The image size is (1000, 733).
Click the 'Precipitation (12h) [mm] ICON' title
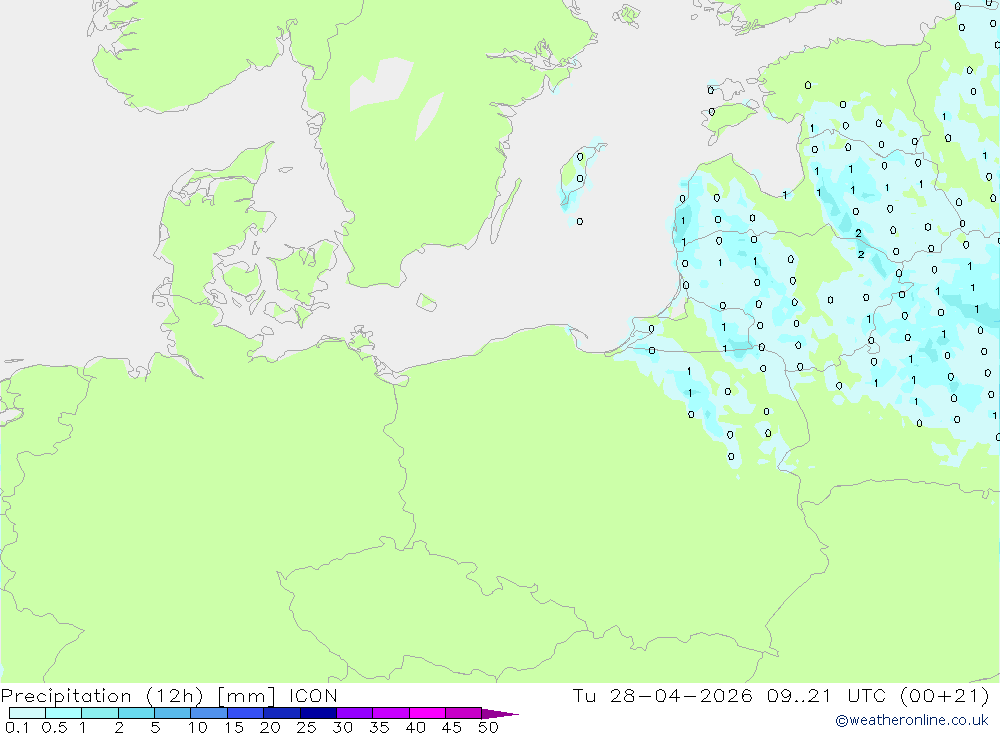pyautogui.click(x=169, y=696)
